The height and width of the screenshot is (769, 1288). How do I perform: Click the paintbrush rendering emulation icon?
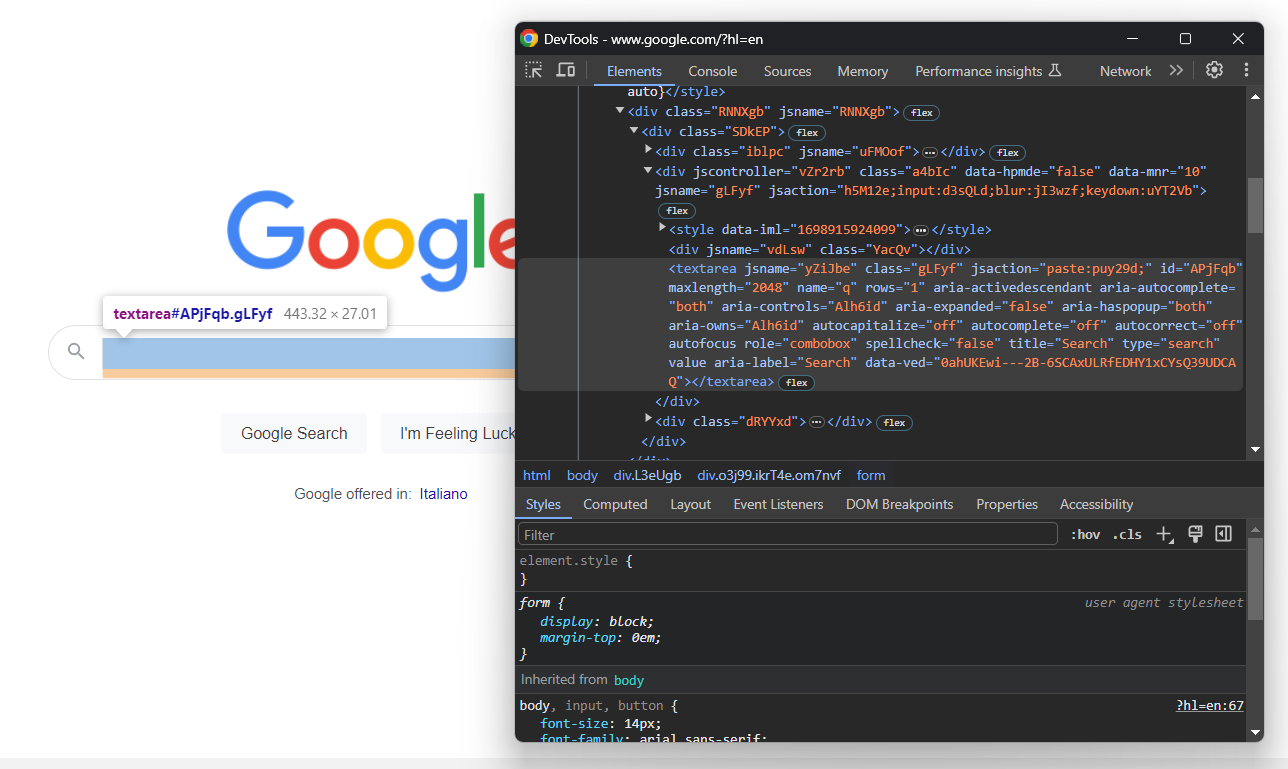1194,534
